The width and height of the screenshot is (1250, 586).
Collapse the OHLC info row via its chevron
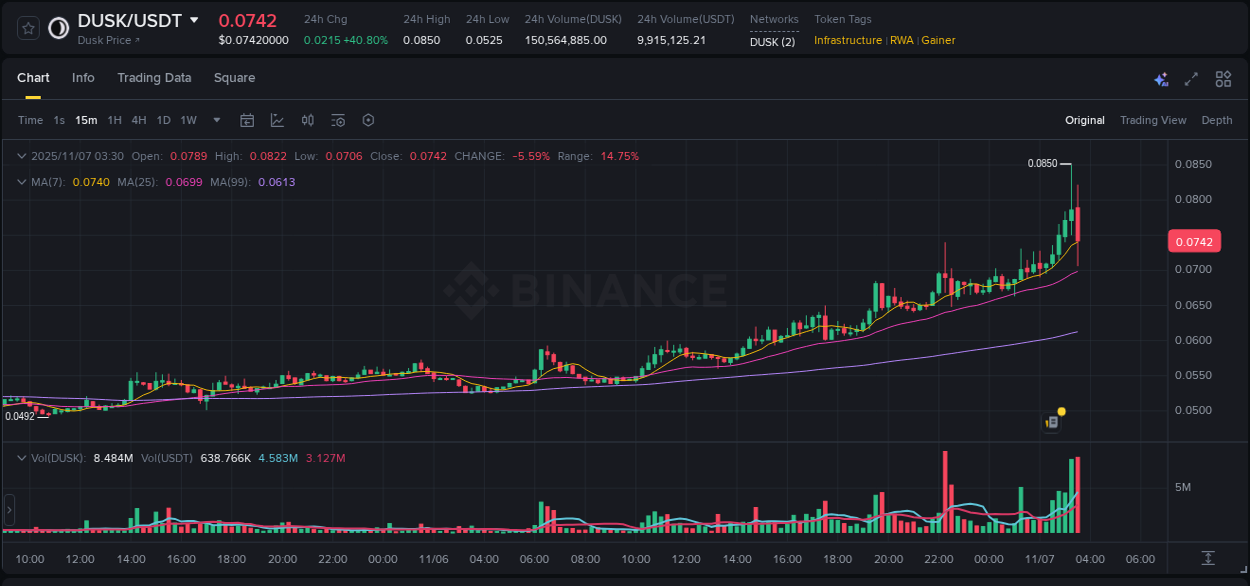20,156
